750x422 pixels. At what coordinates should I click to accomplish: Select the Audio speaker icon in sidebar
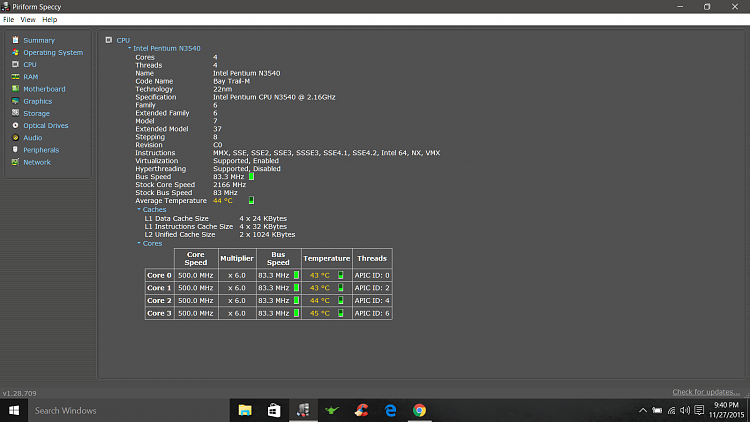pos(15,137)
